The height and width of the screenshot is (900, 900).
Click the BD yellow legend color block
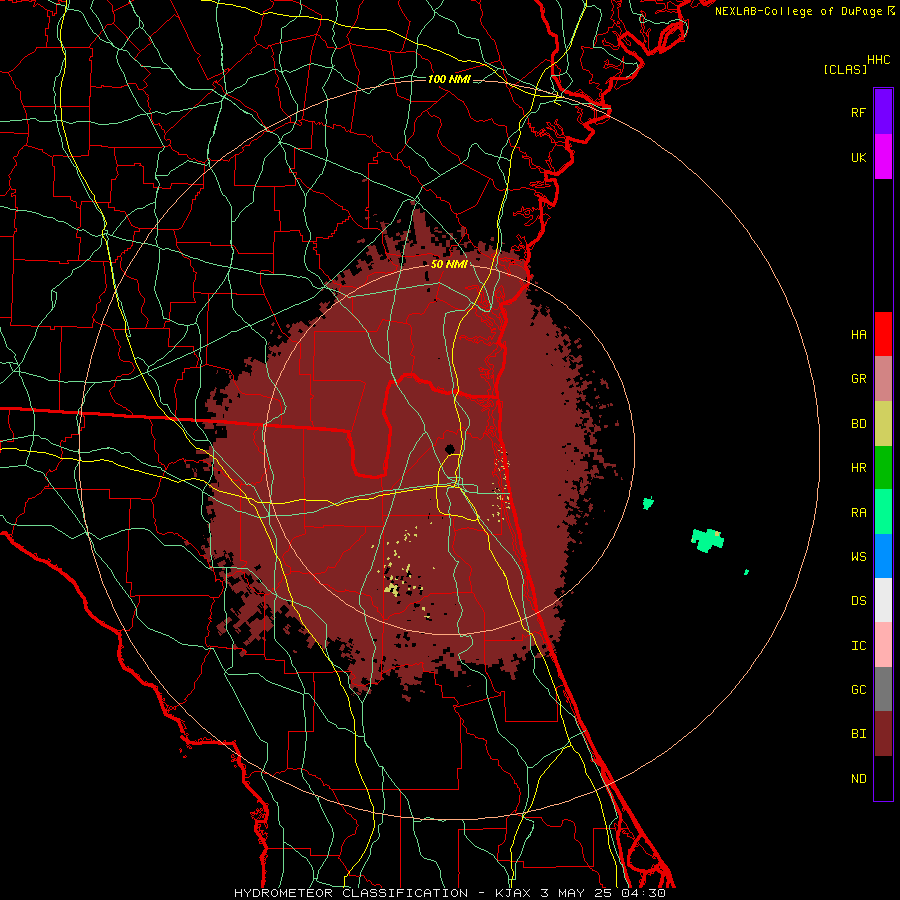click(883, 424)
